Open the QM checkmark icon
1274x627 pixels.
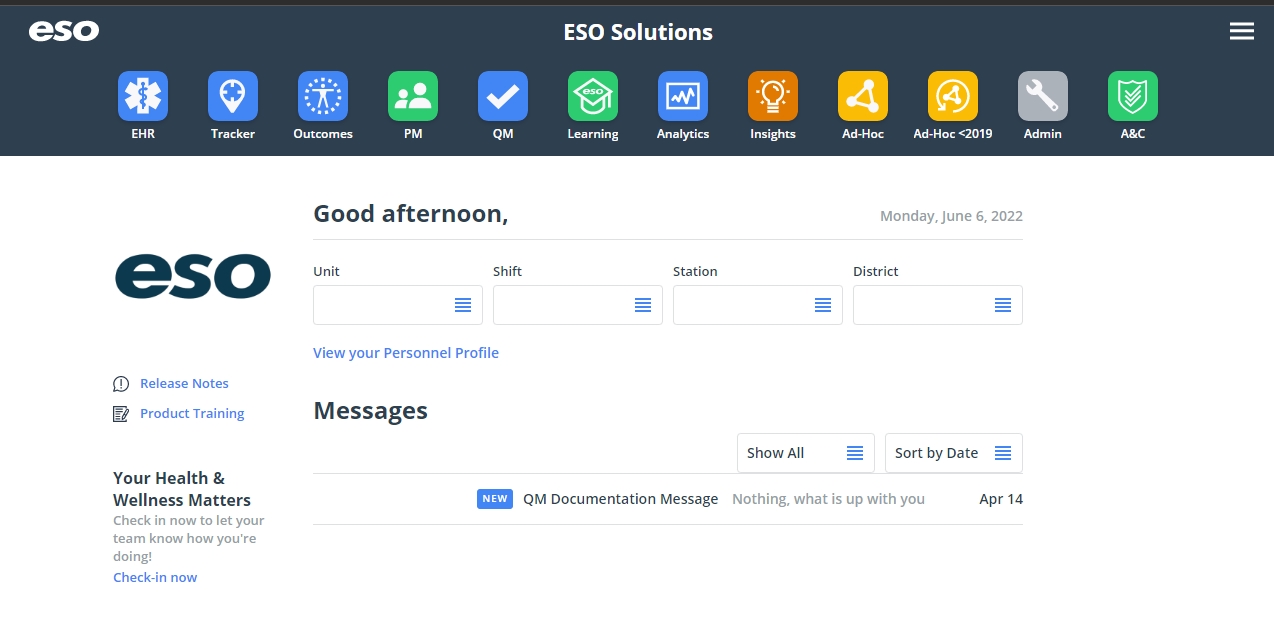point(503,96)
